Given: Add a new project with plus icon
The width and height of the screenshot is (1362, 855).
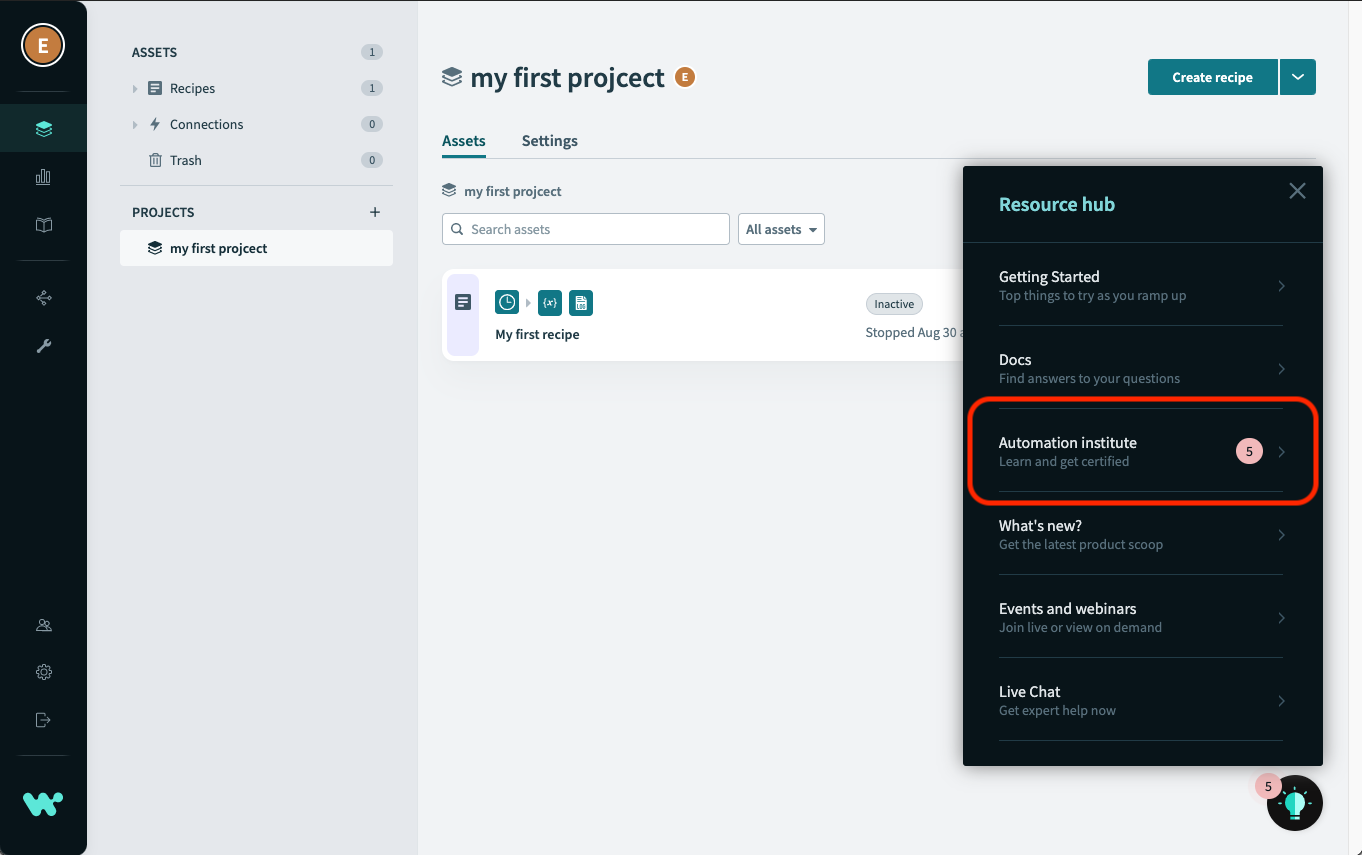Looking at the screenshot, I should tap(375, 212).
